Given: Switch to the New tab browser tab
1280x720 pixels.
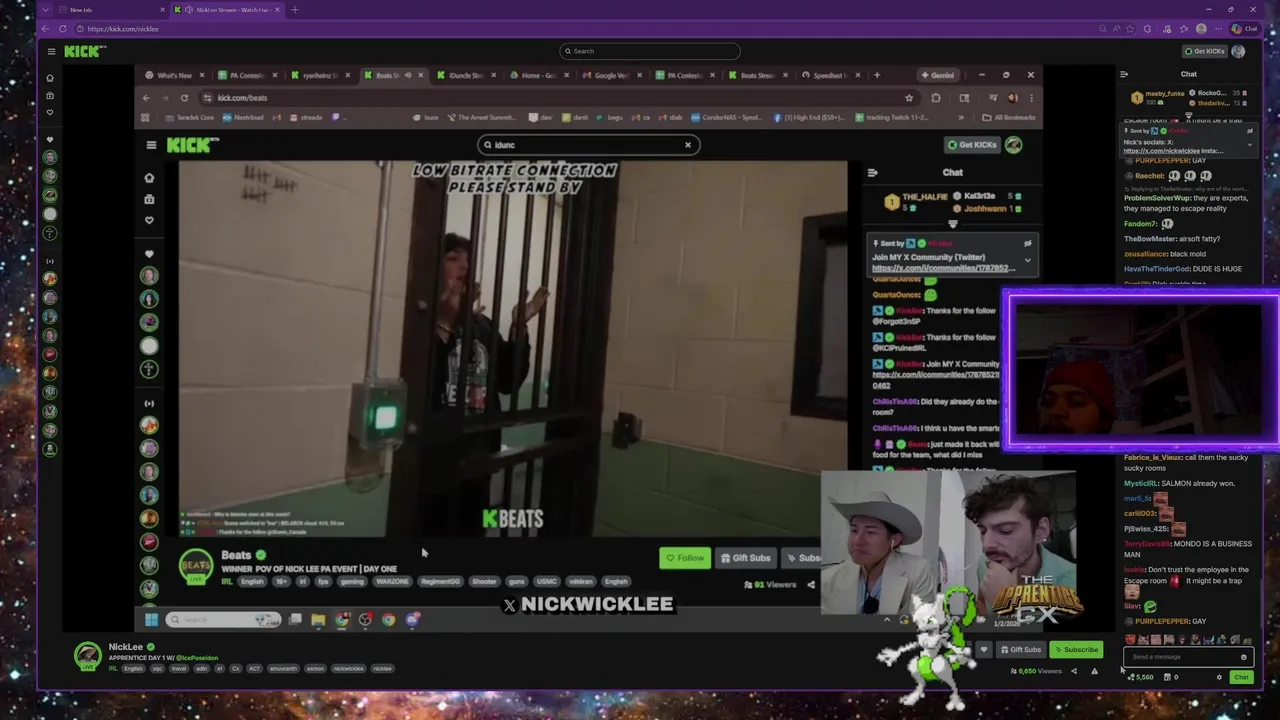Looking at the screenshot, I should (x=111, y=10).
